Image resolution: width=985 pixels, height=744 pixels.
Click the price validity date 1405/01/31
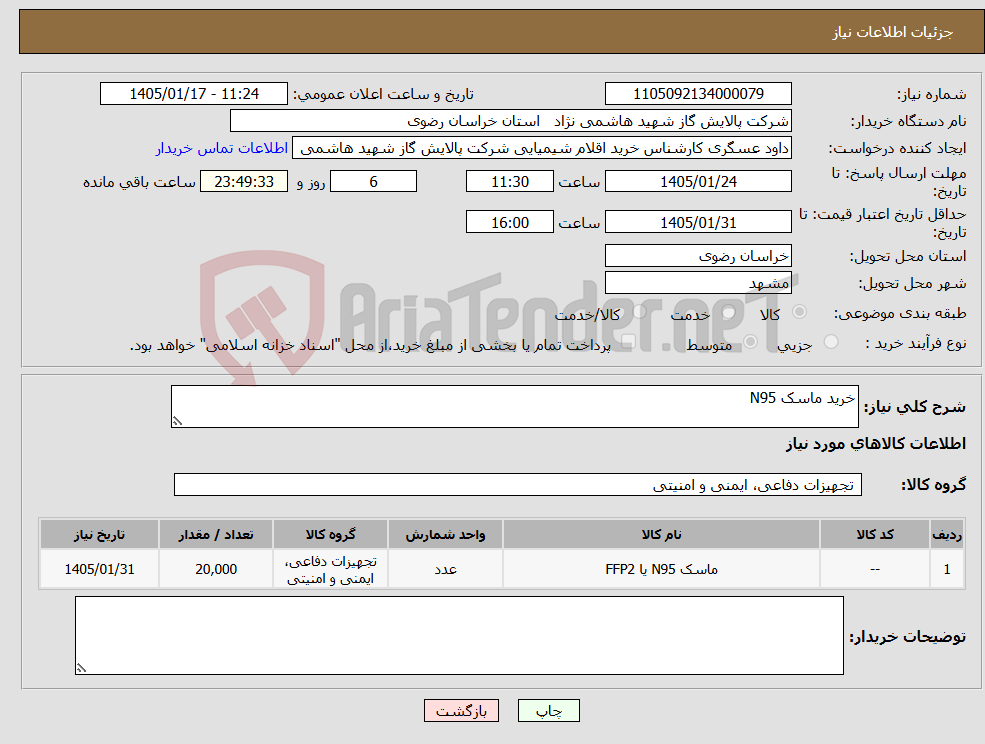[x=698, y=222]
